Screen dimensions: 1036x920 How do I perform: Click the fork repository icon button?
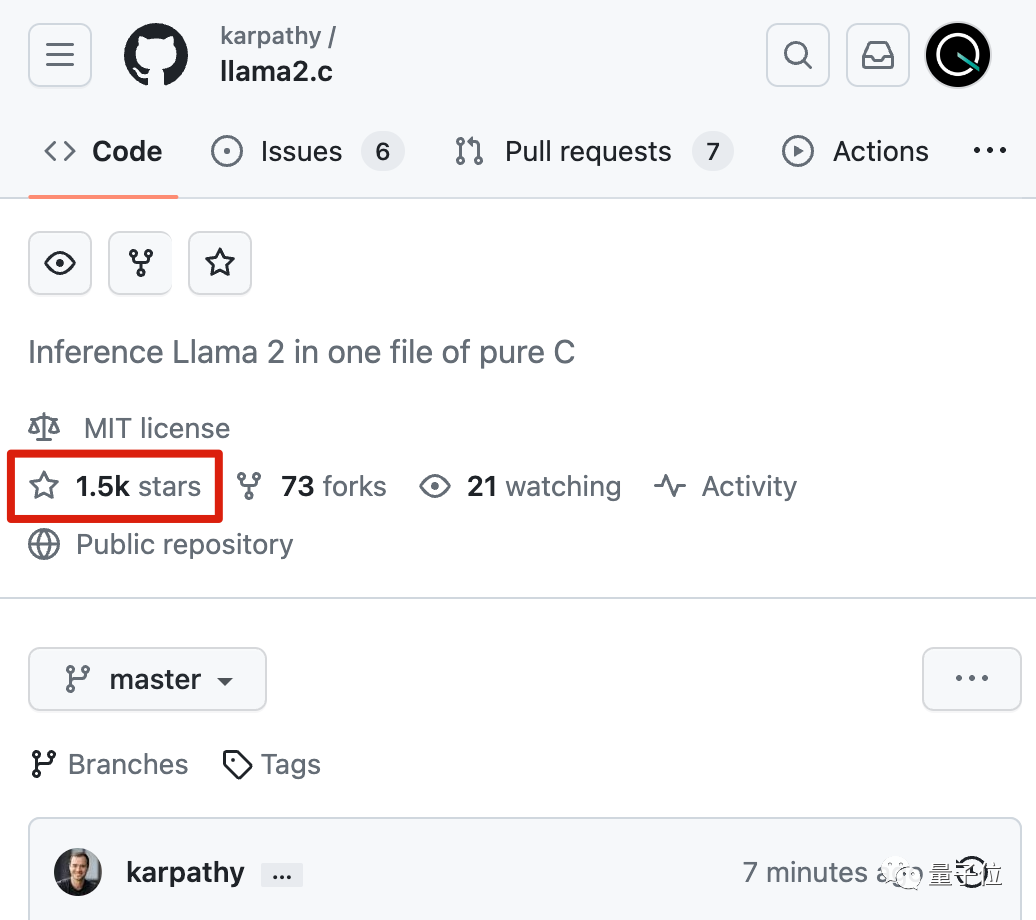point(140,263)
